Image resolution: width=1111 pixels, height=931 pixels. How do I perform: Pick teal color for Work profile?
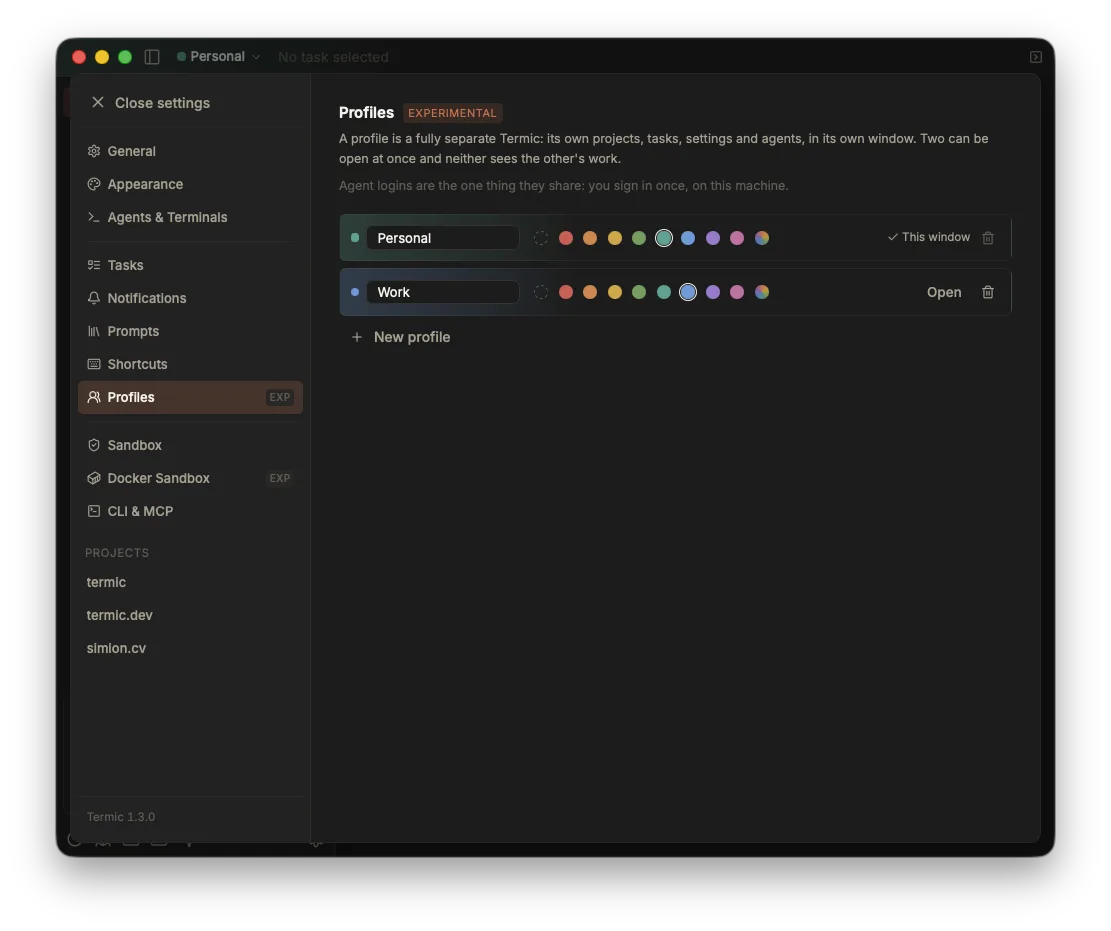663,292
